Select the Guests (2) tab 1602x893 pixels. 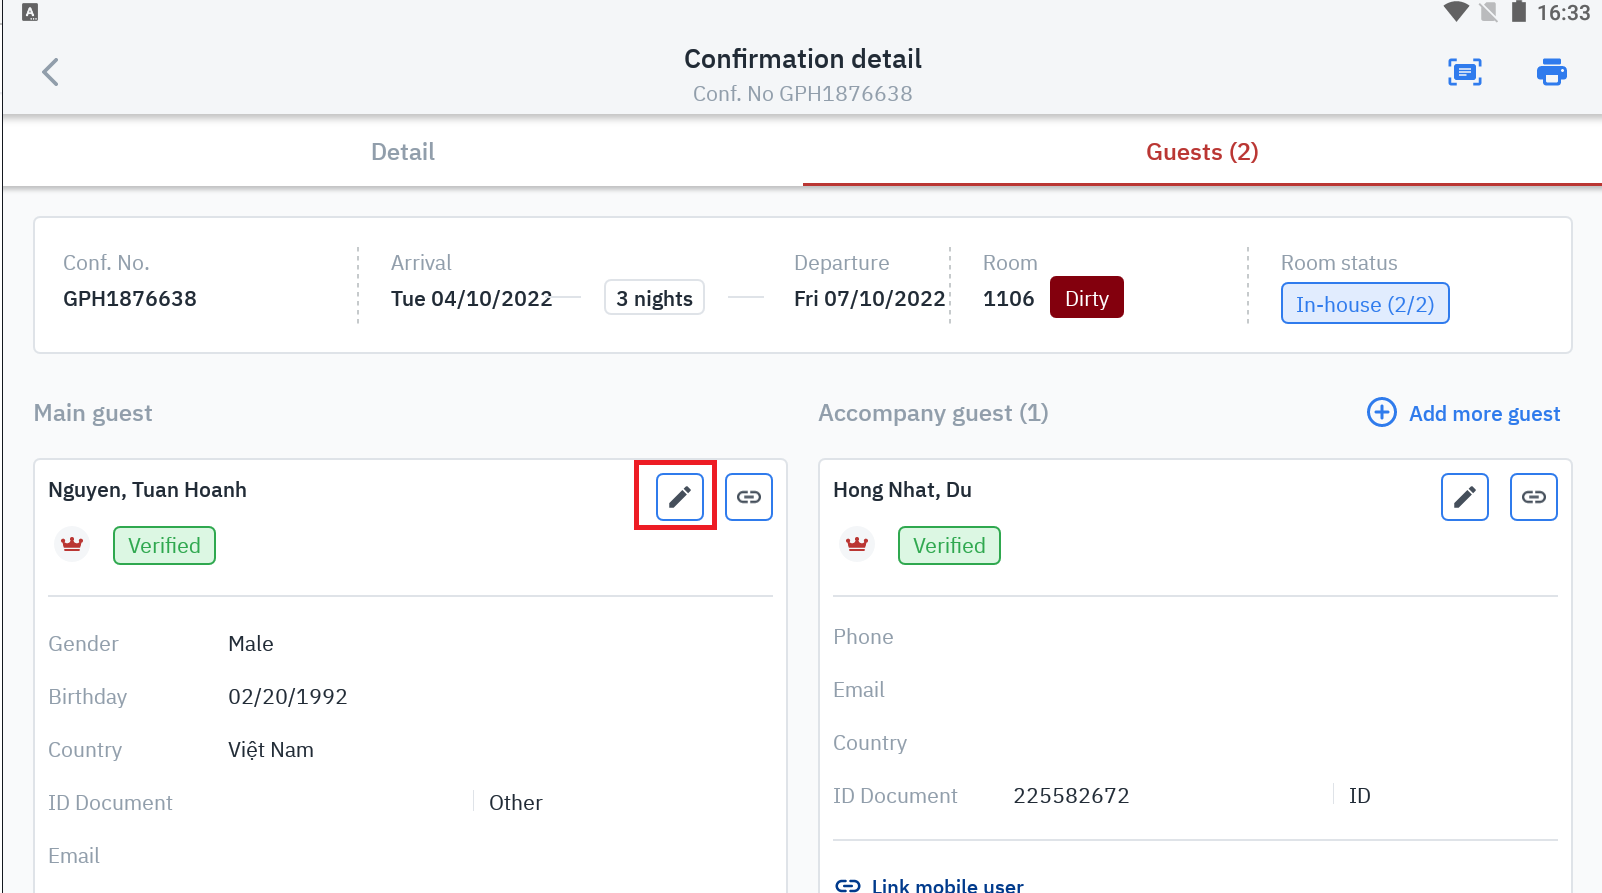tap(1202, 152)
